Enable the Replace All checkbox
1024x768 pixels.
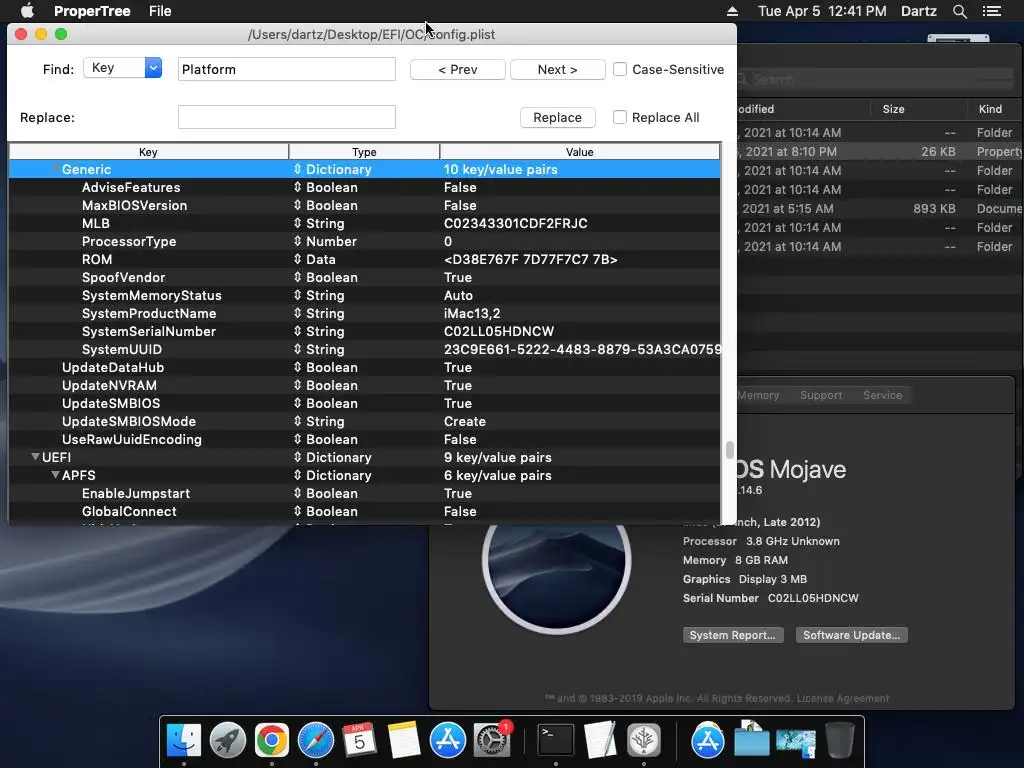[620, 117]
